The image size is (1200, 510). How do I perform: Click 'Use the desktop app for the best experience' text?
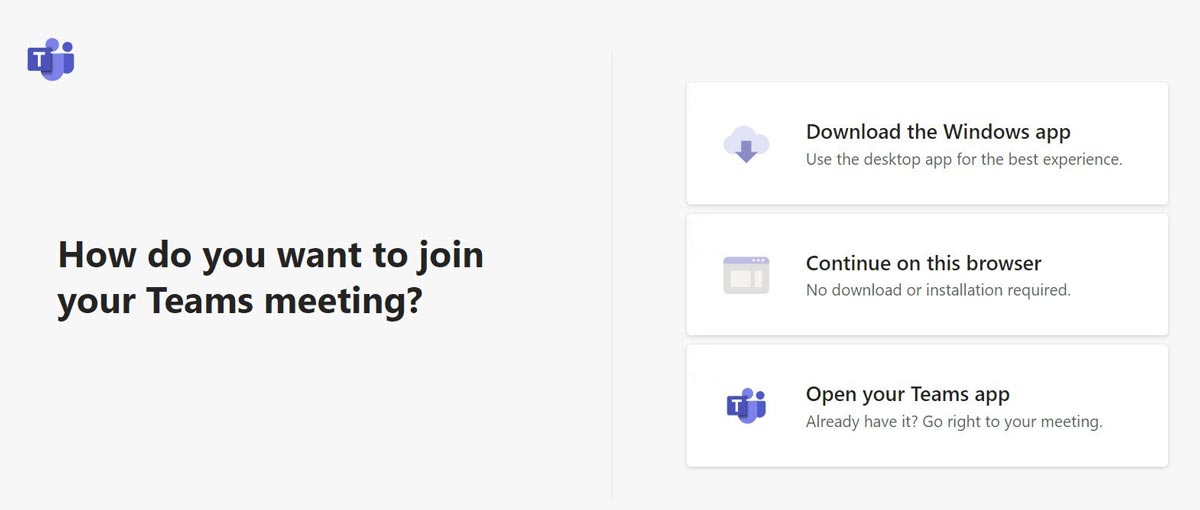point(964,159)
